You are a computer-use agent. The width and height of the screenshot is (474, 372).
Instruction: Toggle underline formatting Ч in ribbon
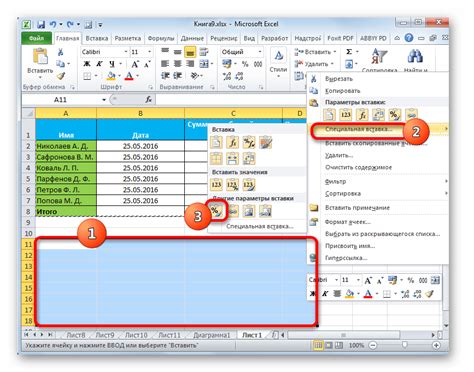[x=112, y=64]
